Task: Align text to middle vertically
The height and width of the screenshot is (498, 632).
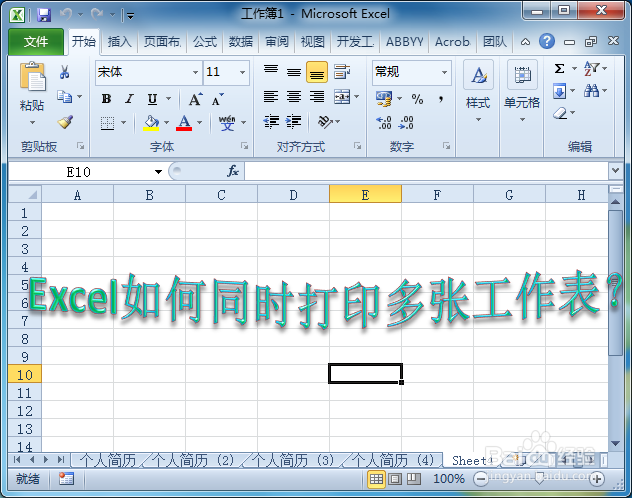Action: (294, 72)
